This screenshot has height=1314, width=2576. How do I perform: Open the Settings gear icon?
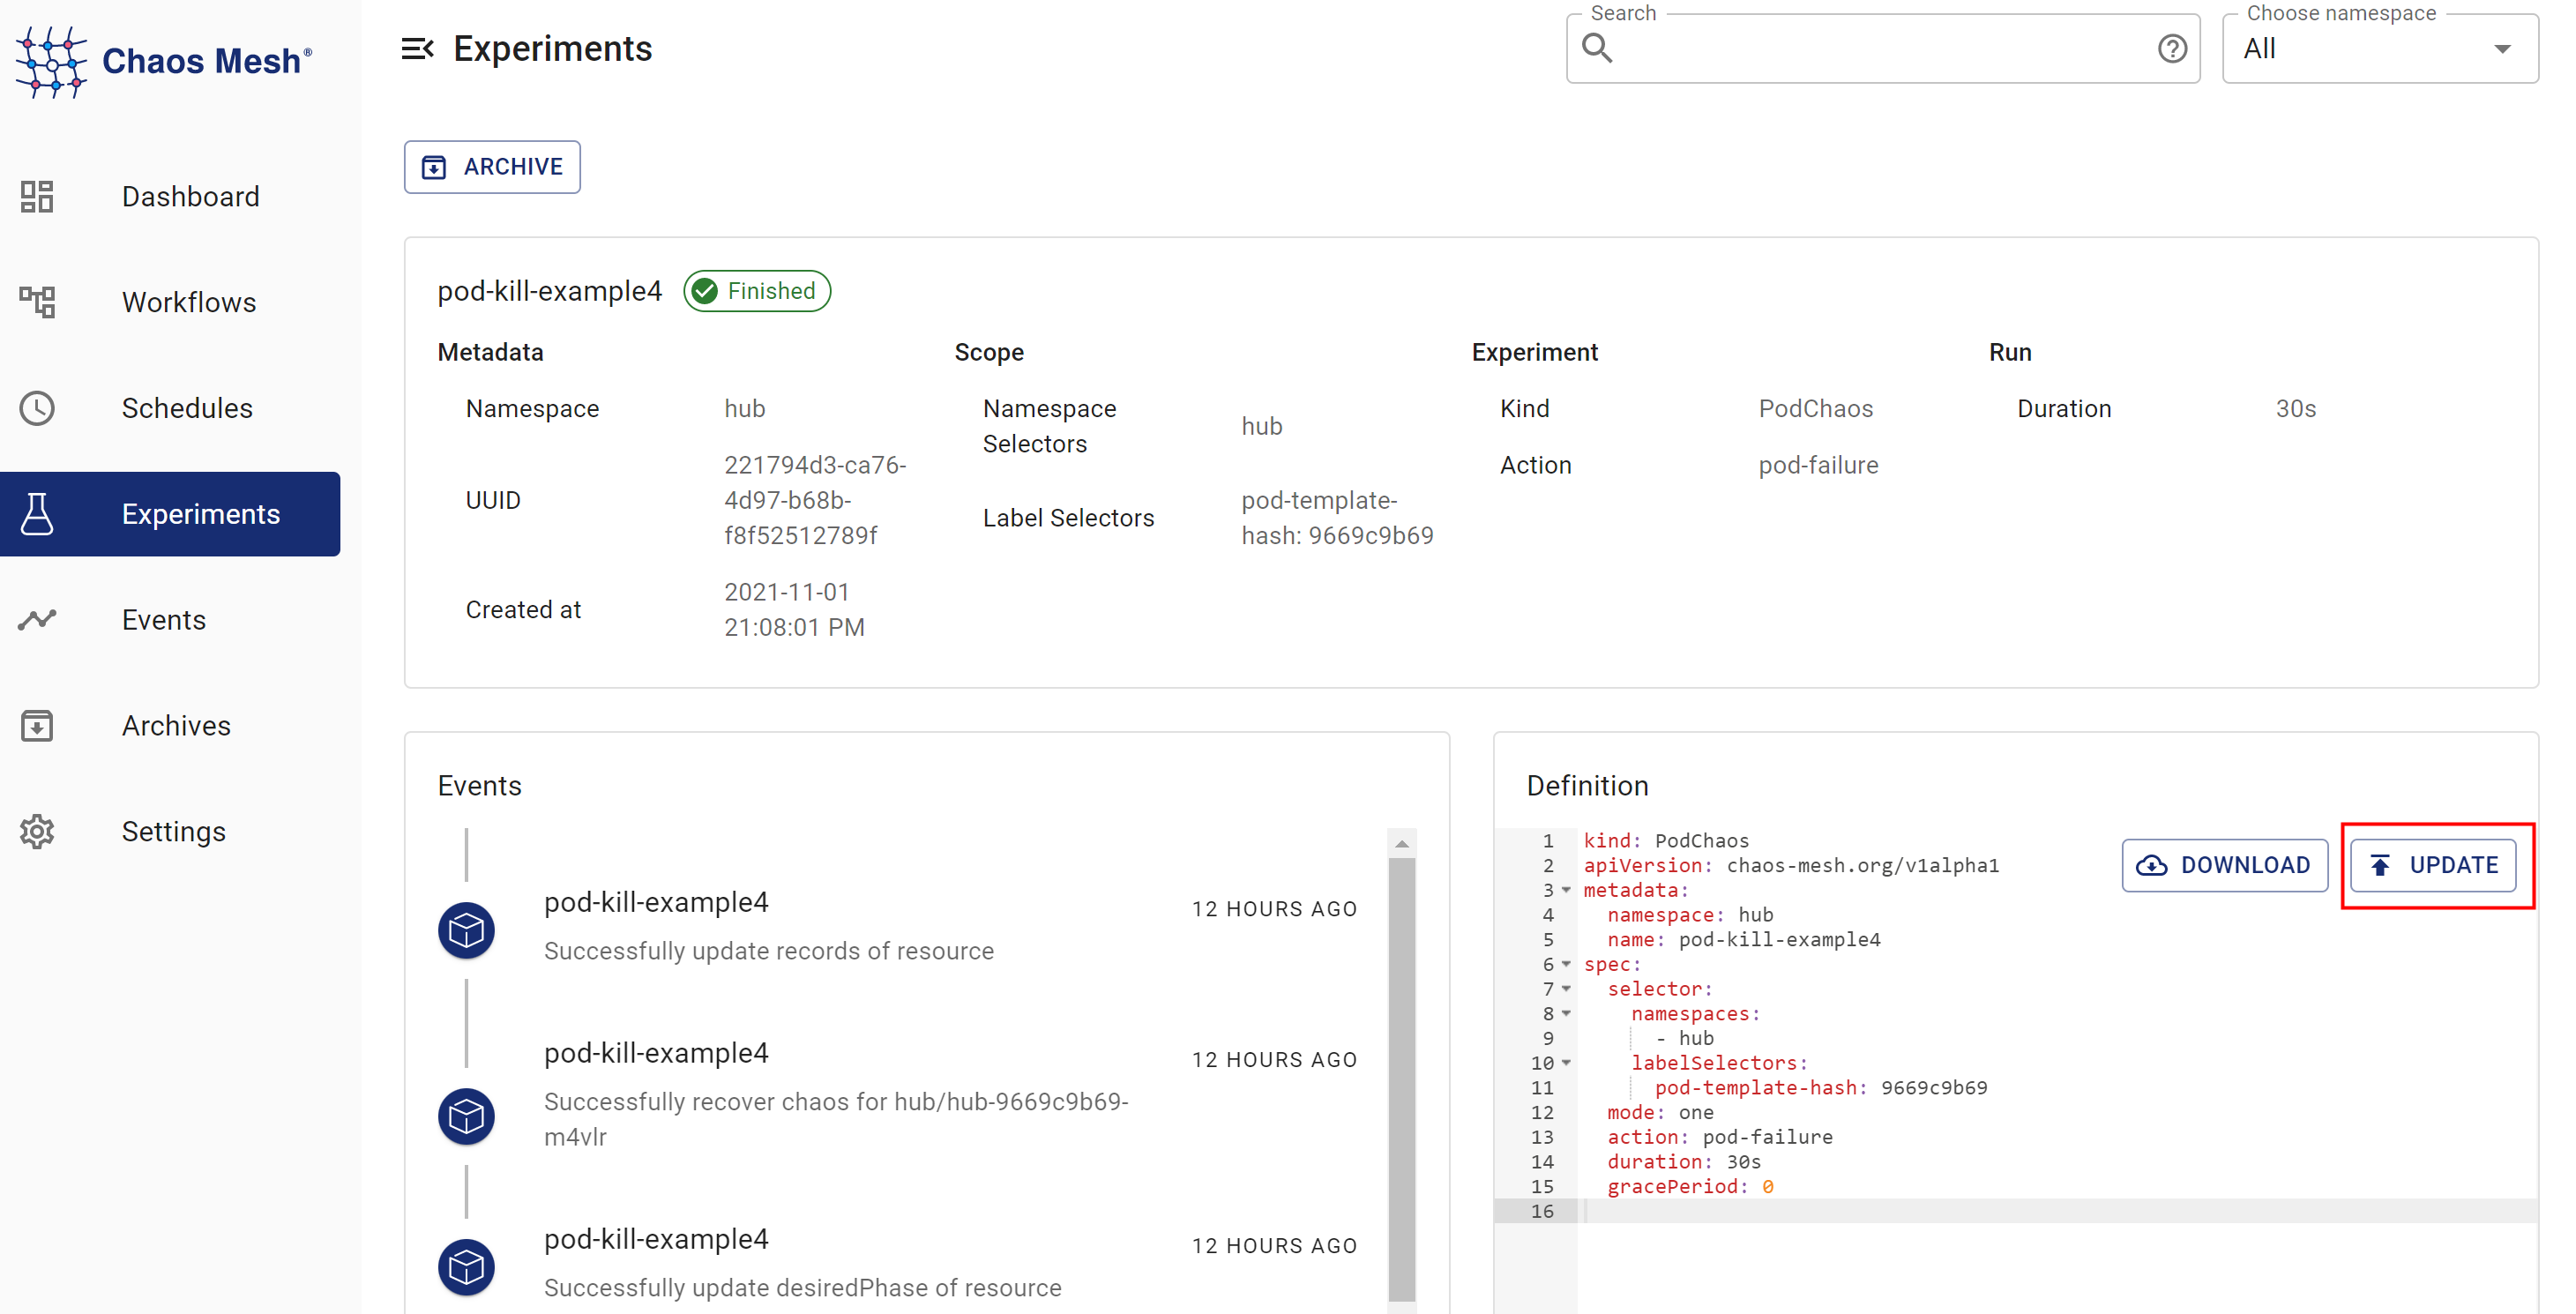[37, 832]
